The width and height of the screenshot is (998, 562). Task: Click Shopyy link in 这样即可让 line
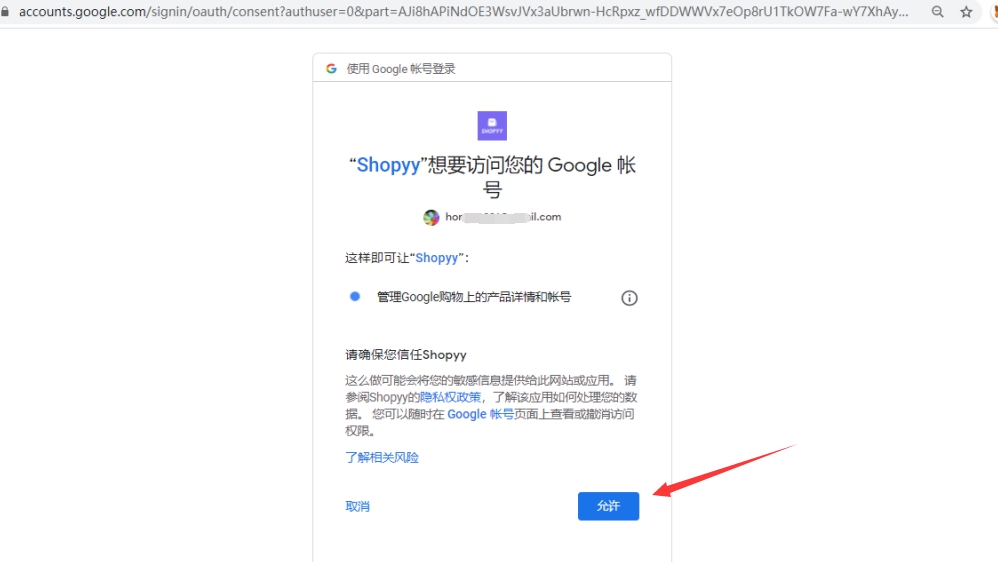point(436,258)
